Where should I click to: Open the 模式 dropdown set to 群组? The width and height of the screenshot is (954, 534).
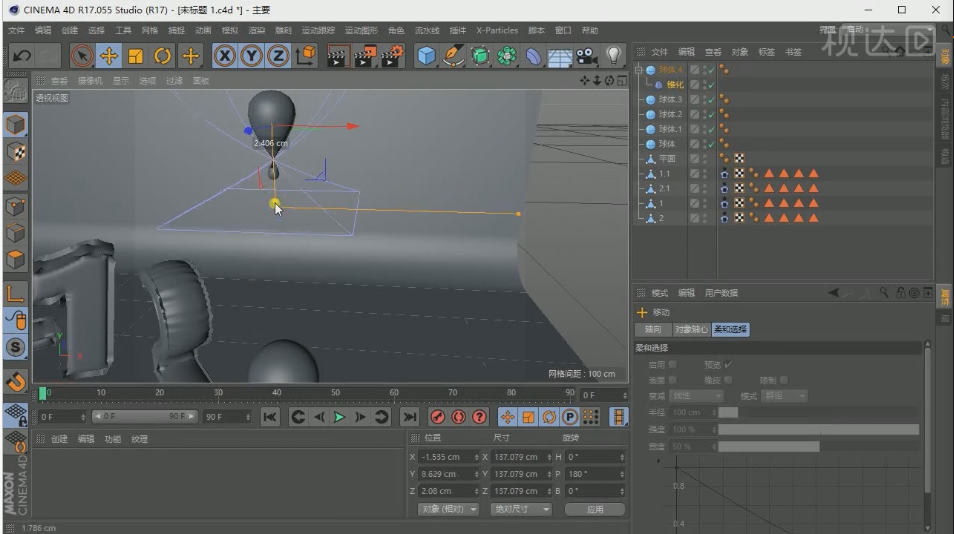pyautogui.click(x=784, y=396)
